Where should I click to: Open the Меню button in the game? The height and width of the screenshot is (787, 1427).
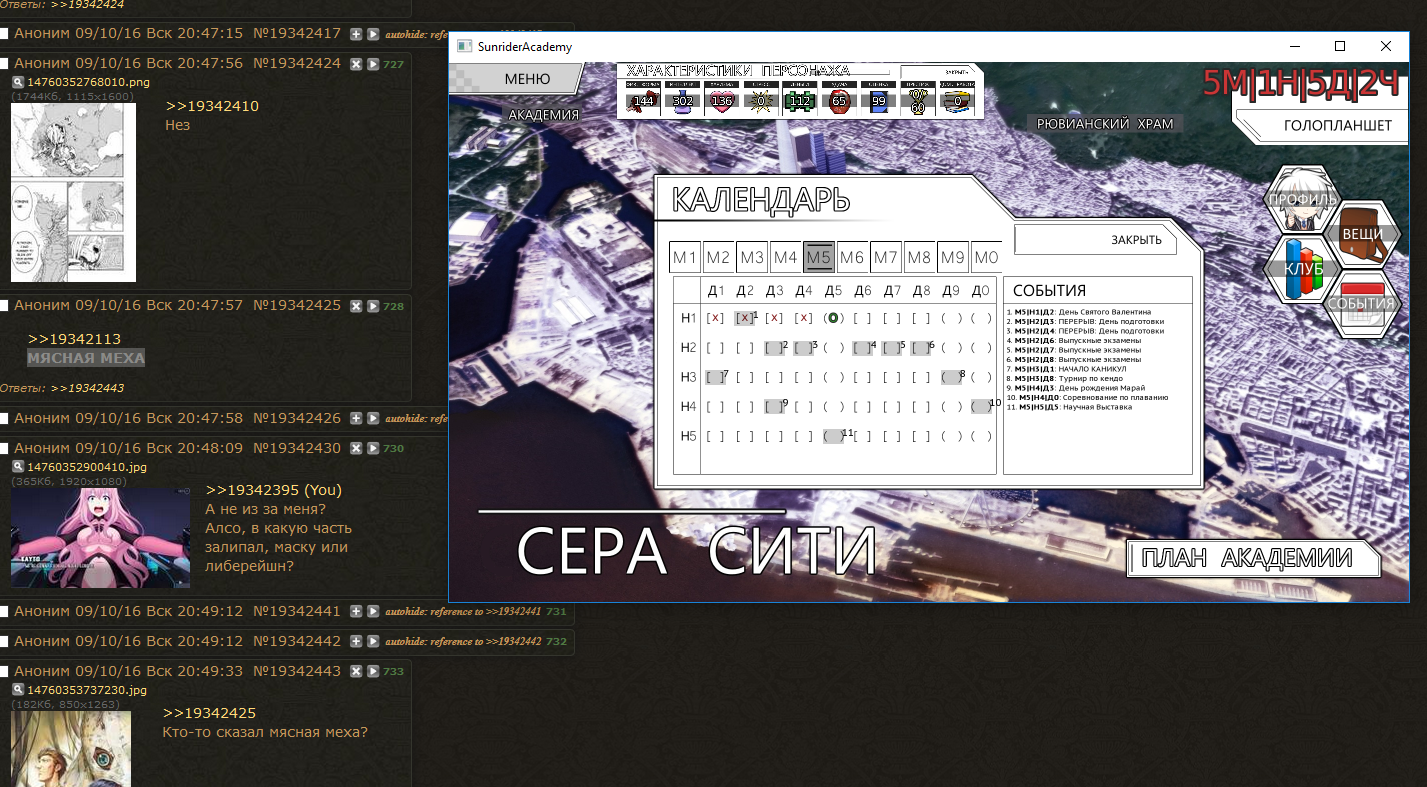click(x=517, y=79)
